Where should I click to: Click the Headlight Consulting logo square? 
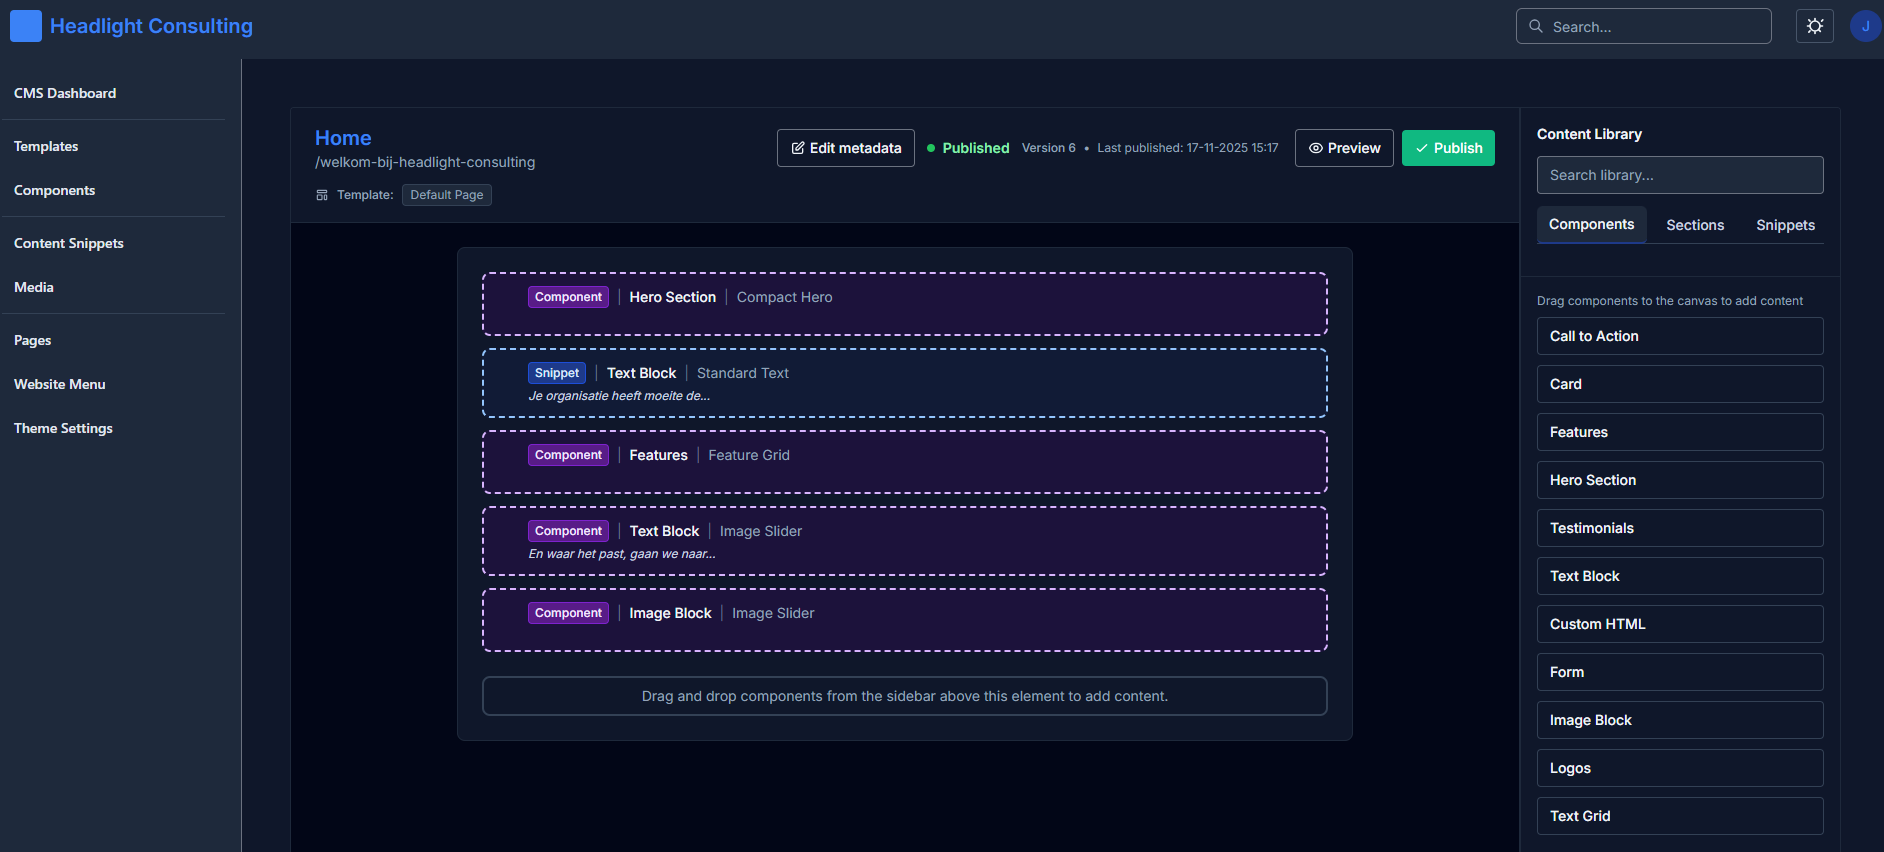pyautogui.click(x=26, y=26)
